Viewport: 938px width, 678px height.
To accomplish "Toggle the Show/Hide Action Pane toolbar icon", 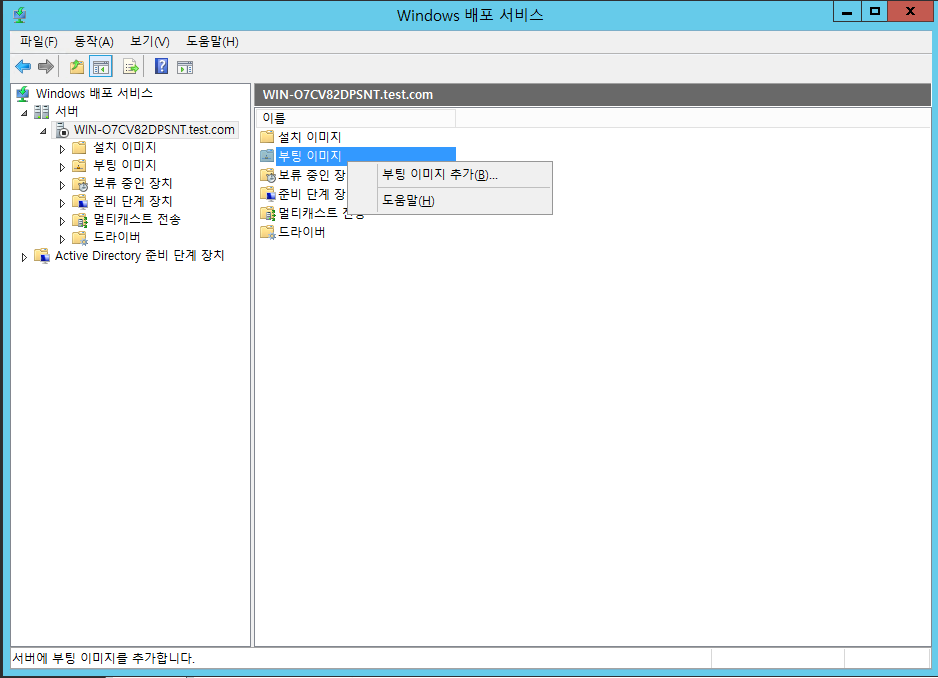I will [184, 67].
